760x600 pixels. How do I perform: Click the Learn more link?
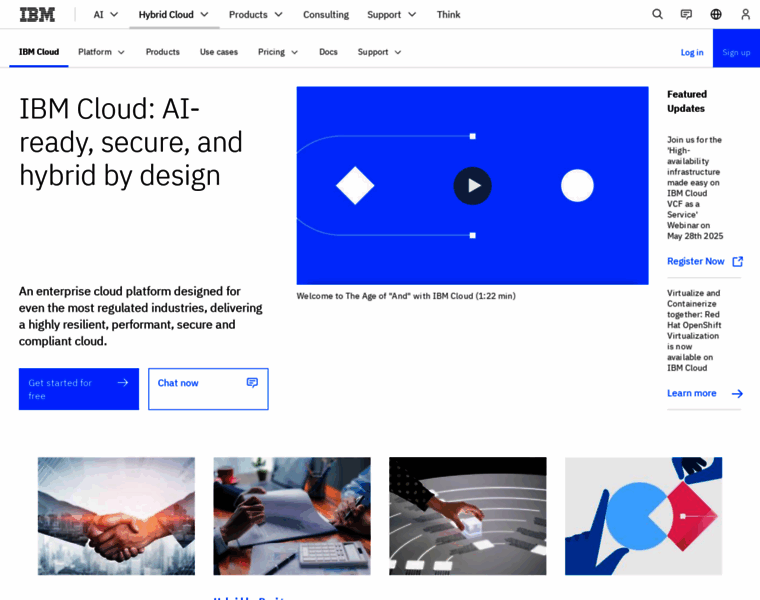coord(692,394)
